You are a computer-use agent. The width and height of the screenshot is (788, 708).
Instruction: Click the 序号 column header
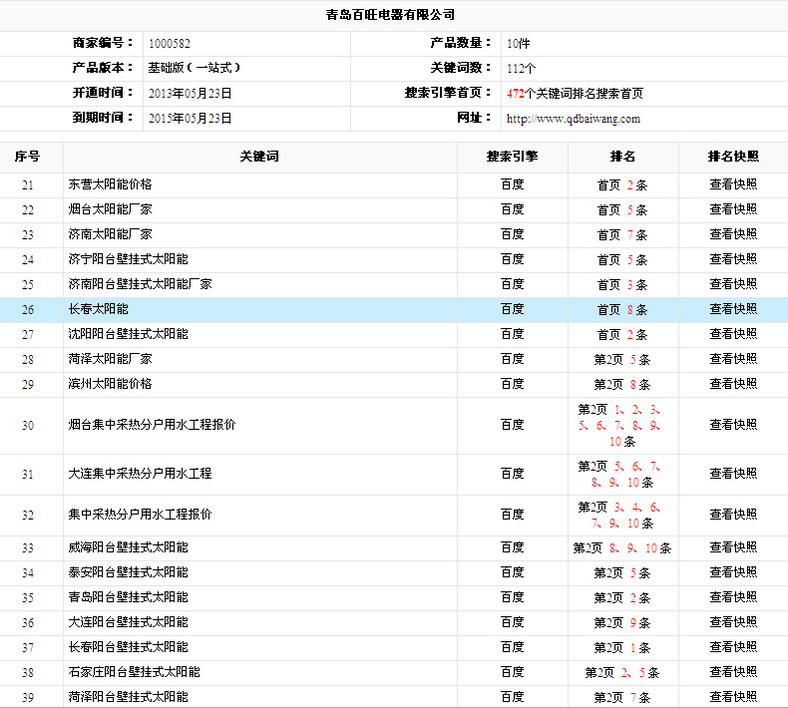coord(27,157)
